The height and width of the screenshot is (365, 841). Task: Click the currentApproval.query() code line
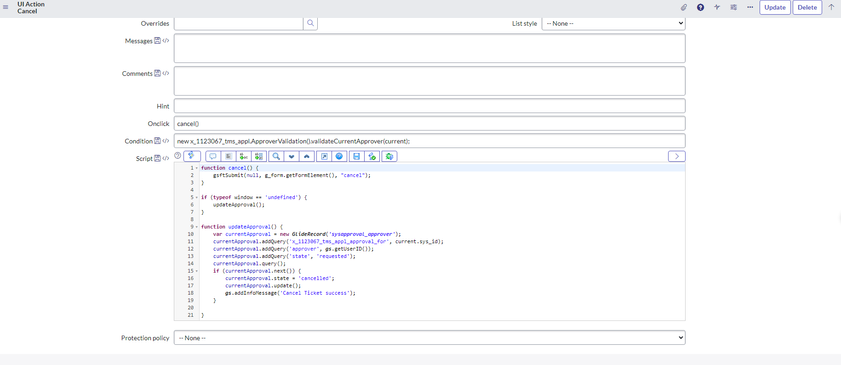pos(249,264)
